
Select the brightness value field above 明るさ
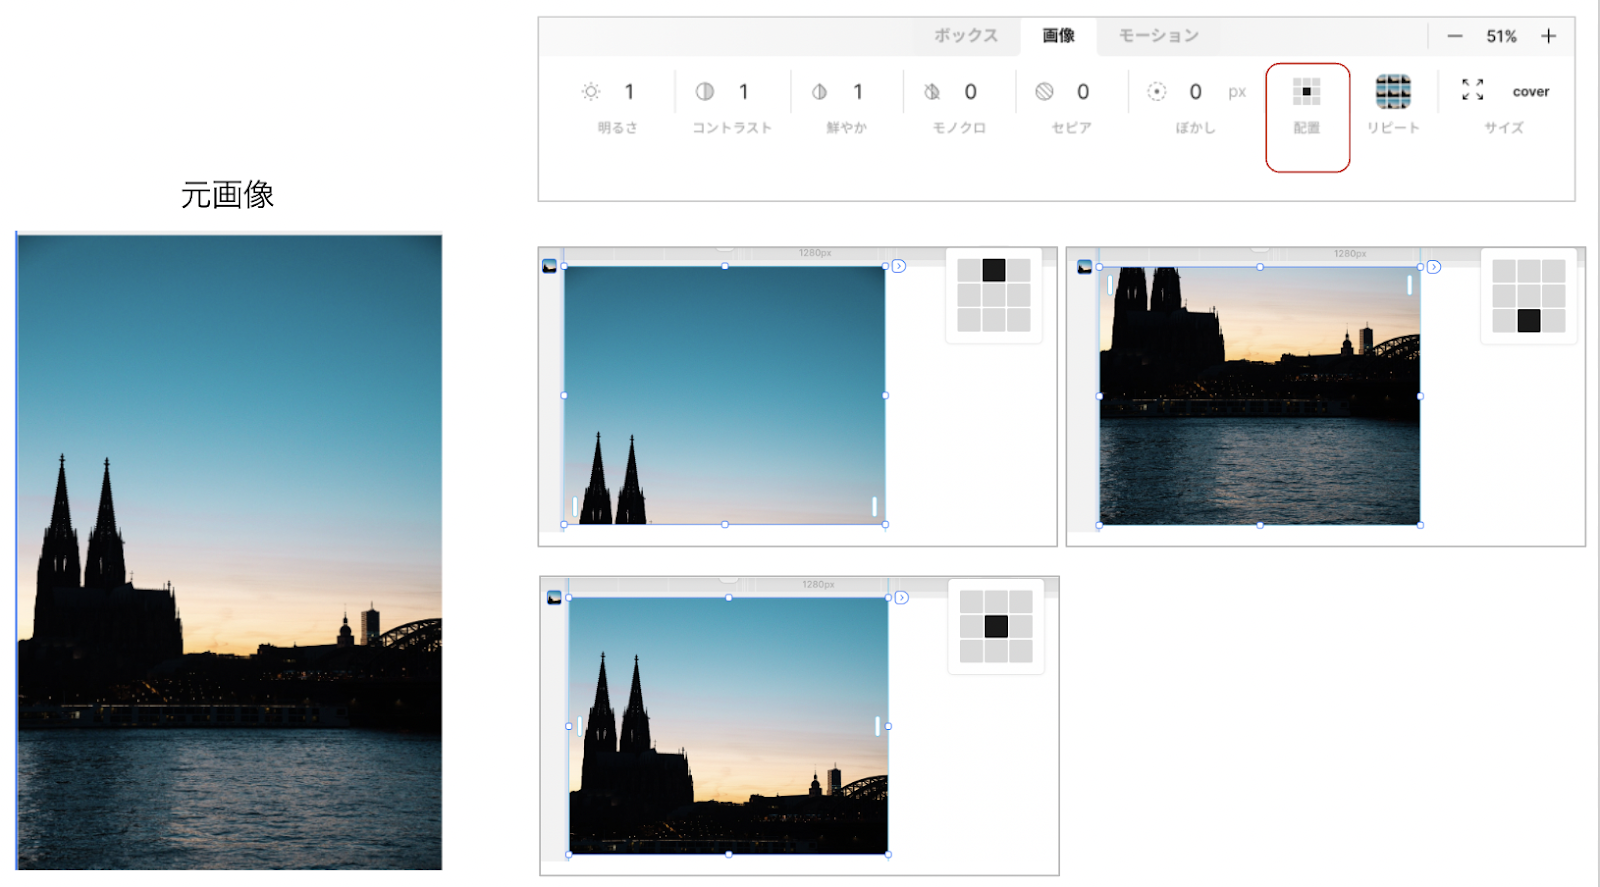[629, 92]
